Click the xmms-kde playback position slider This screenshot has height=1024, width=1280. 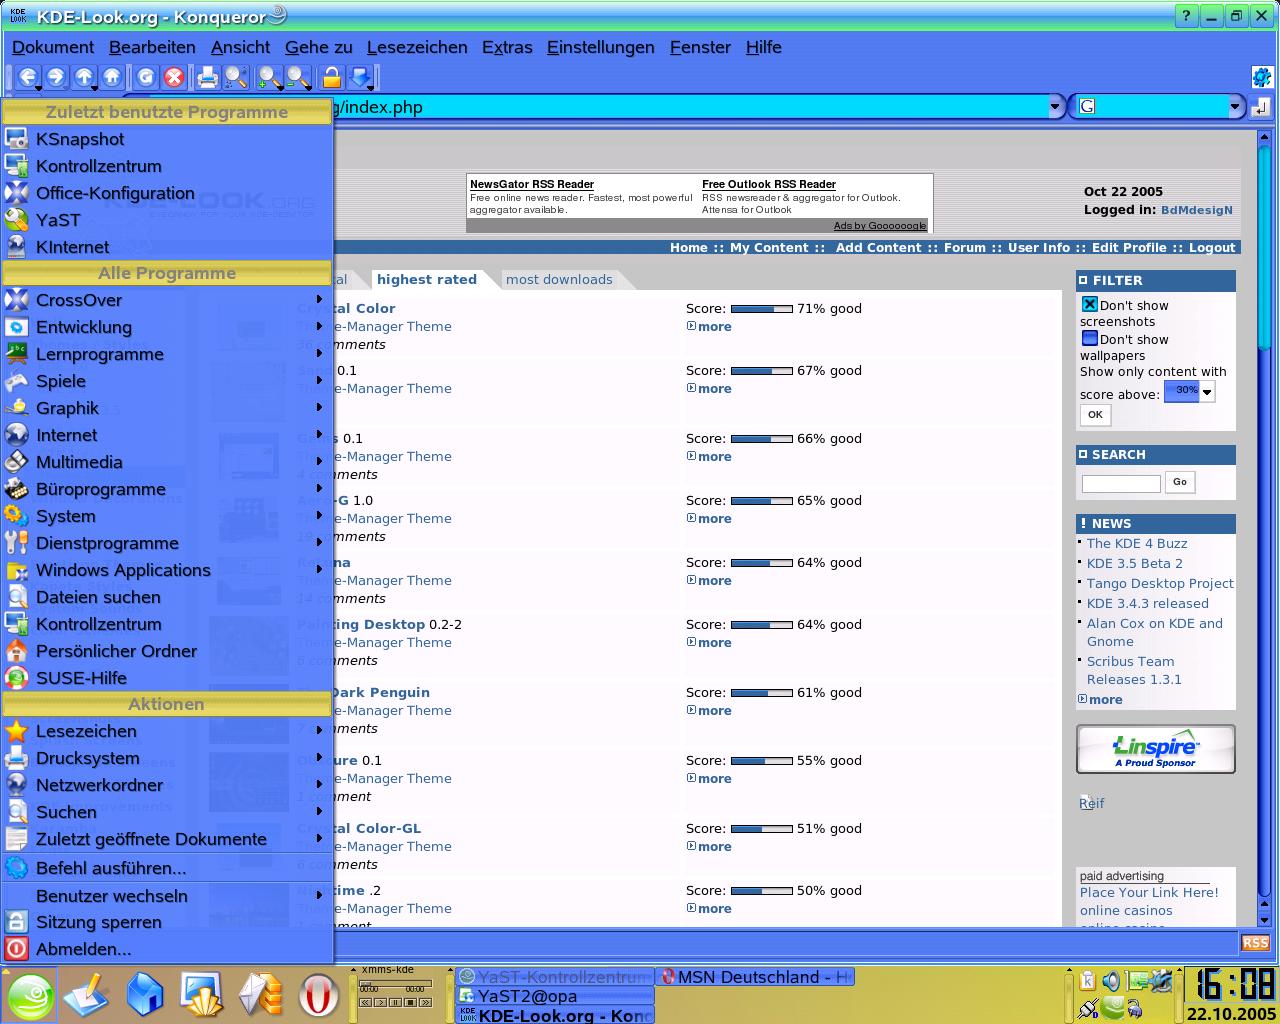click(395, 986)
